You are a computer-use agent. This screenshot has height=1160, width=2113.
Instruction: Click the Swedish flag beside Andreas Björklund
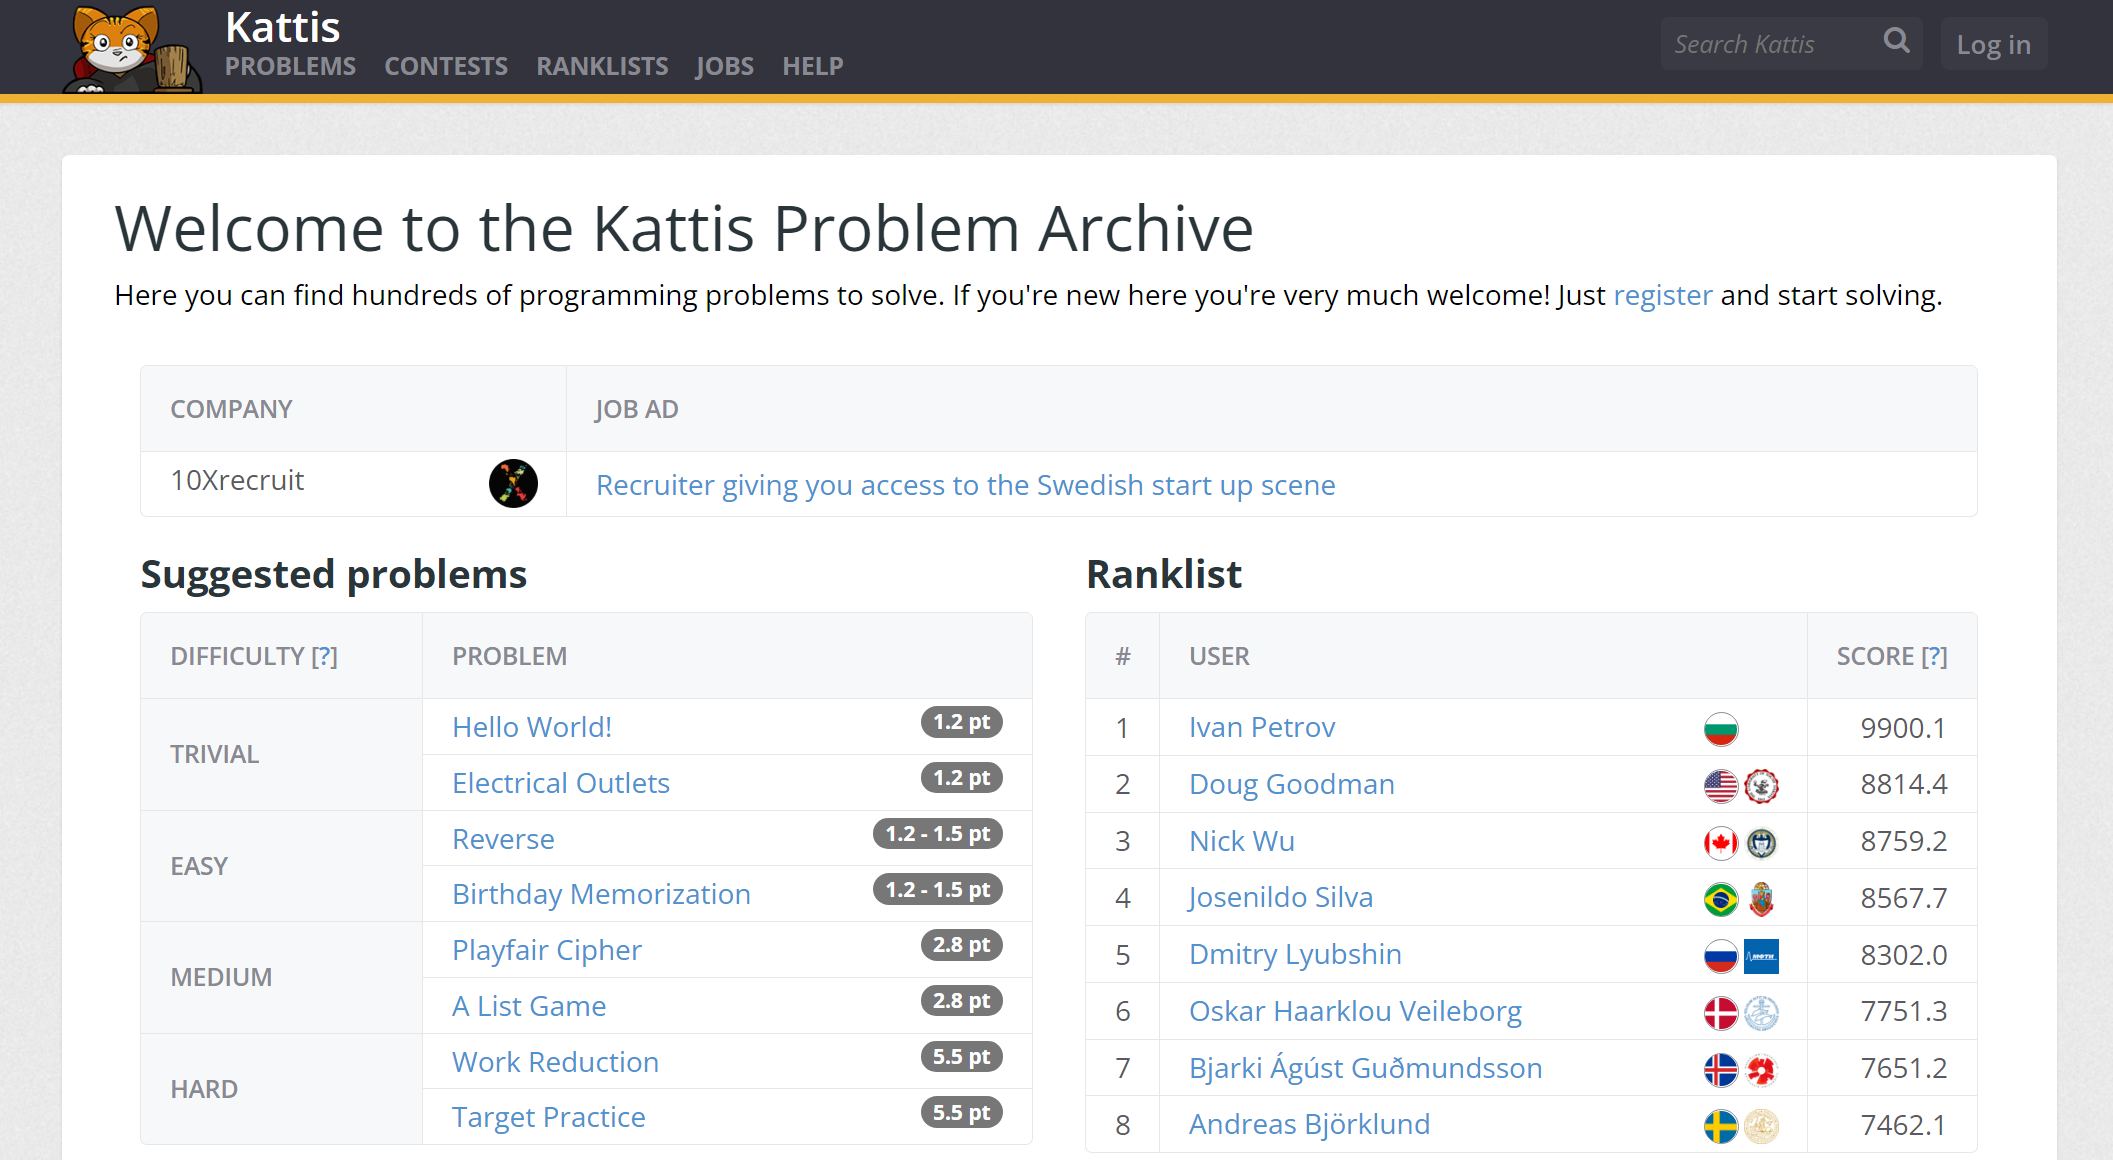[1720, 1126]
